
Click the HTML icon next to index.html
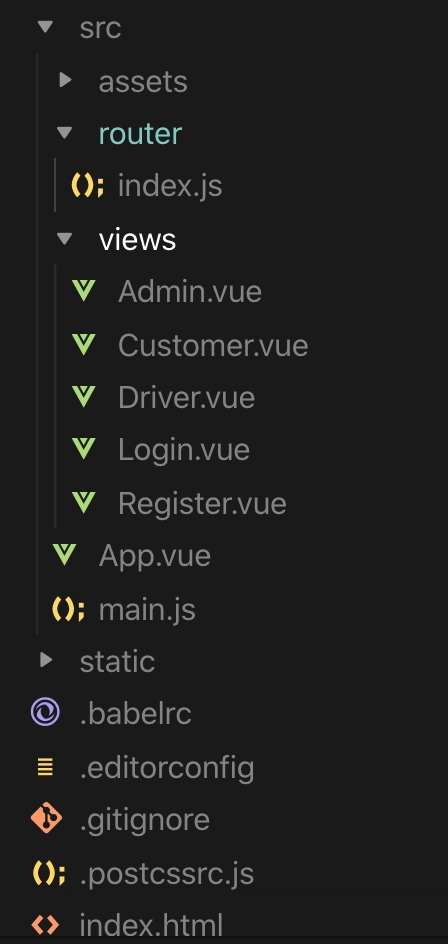45,925
